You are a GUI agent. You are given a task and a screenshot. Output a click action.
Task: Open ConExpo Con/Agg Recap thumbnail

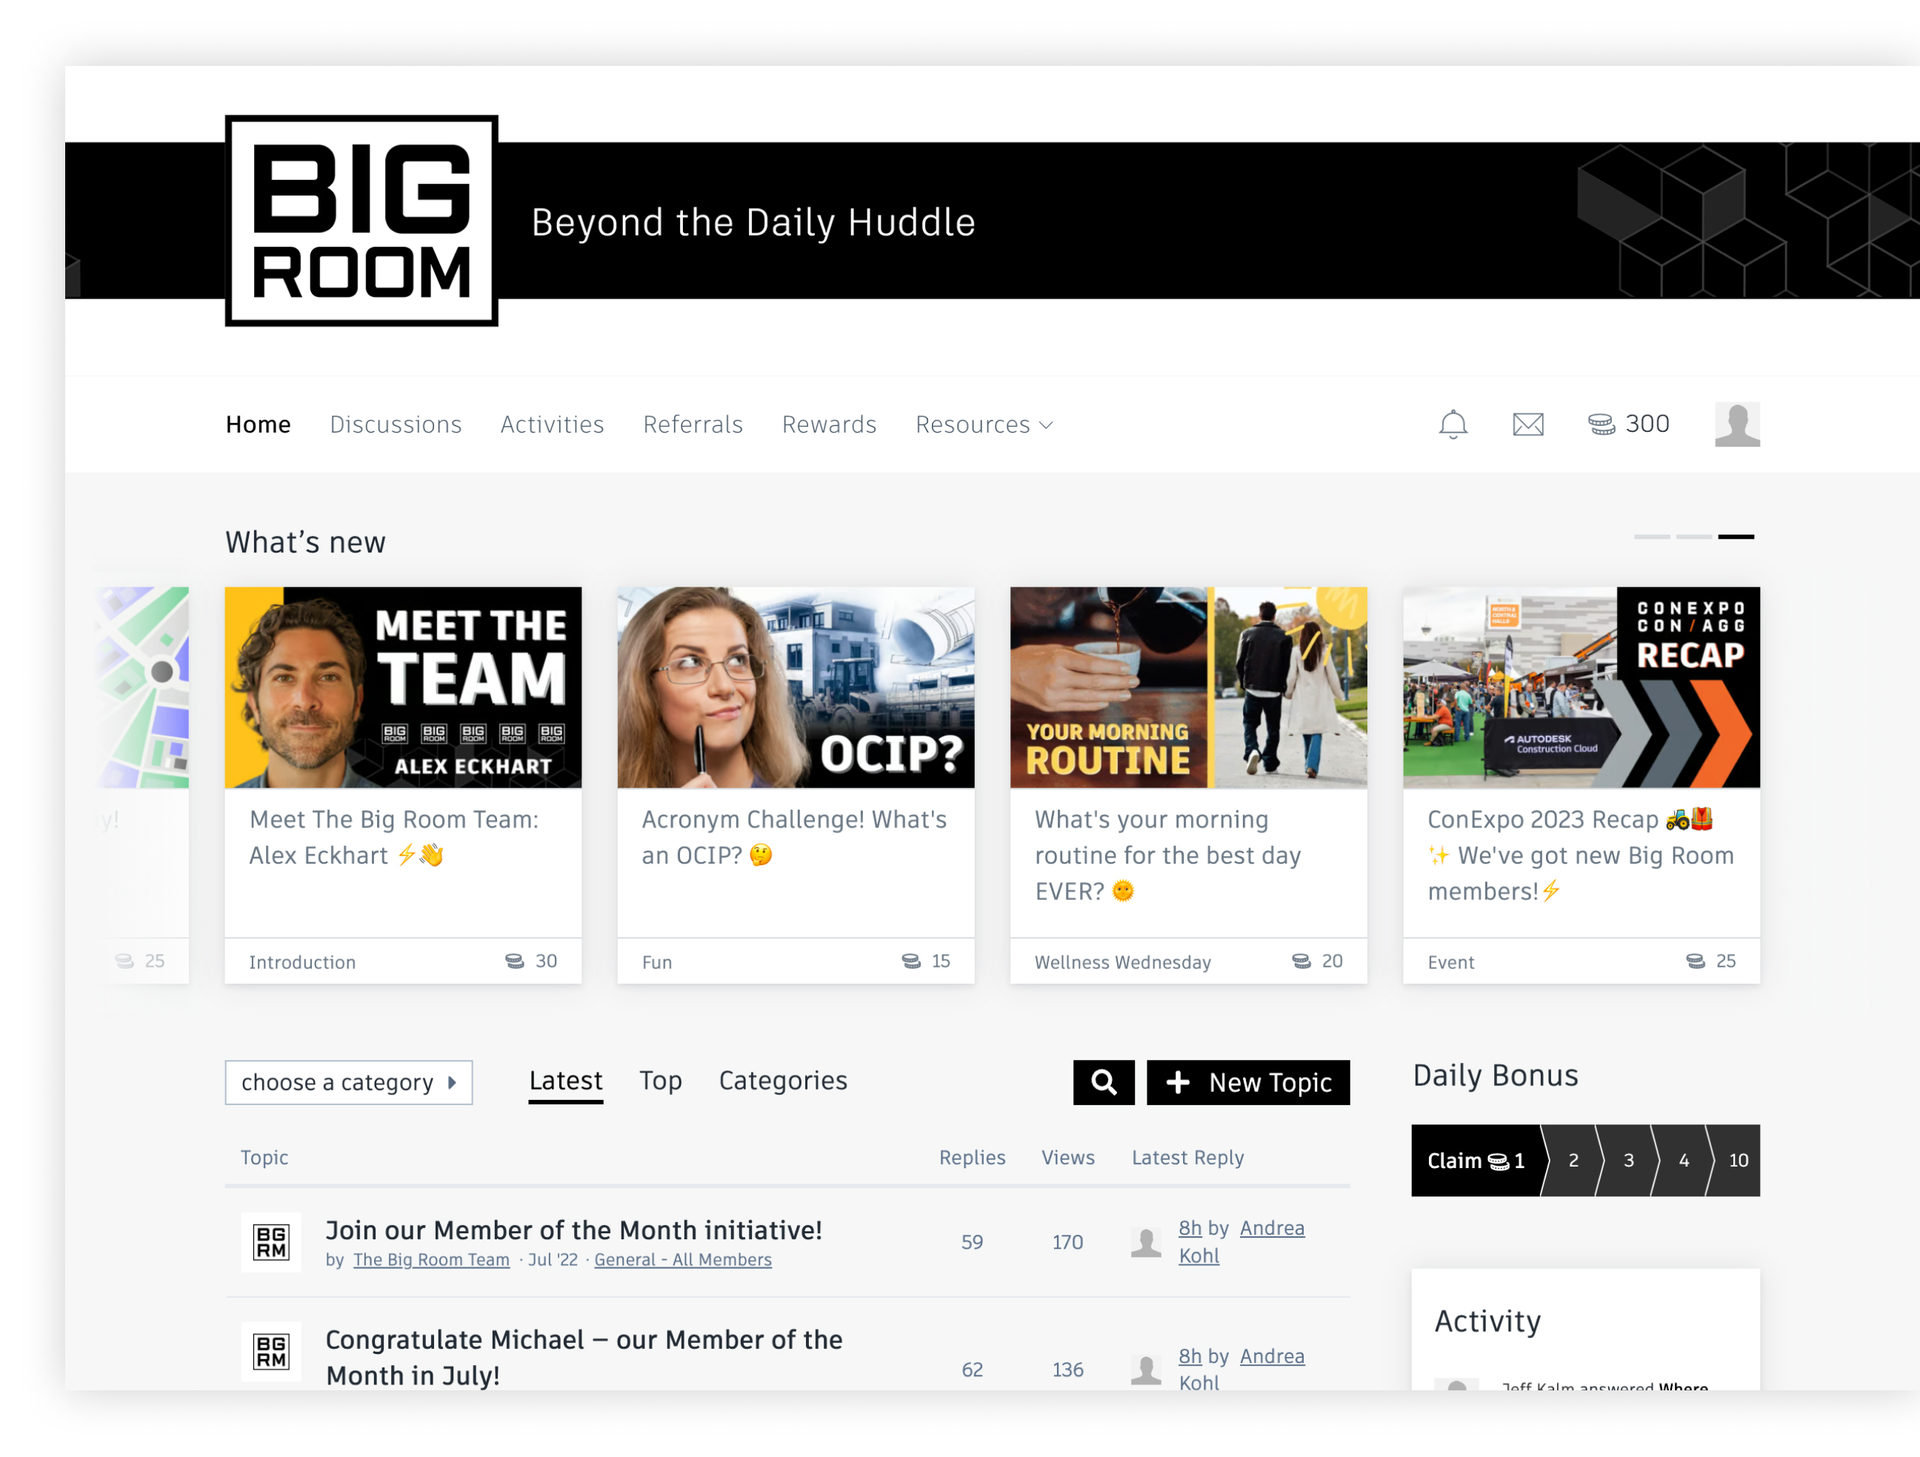1582,687
